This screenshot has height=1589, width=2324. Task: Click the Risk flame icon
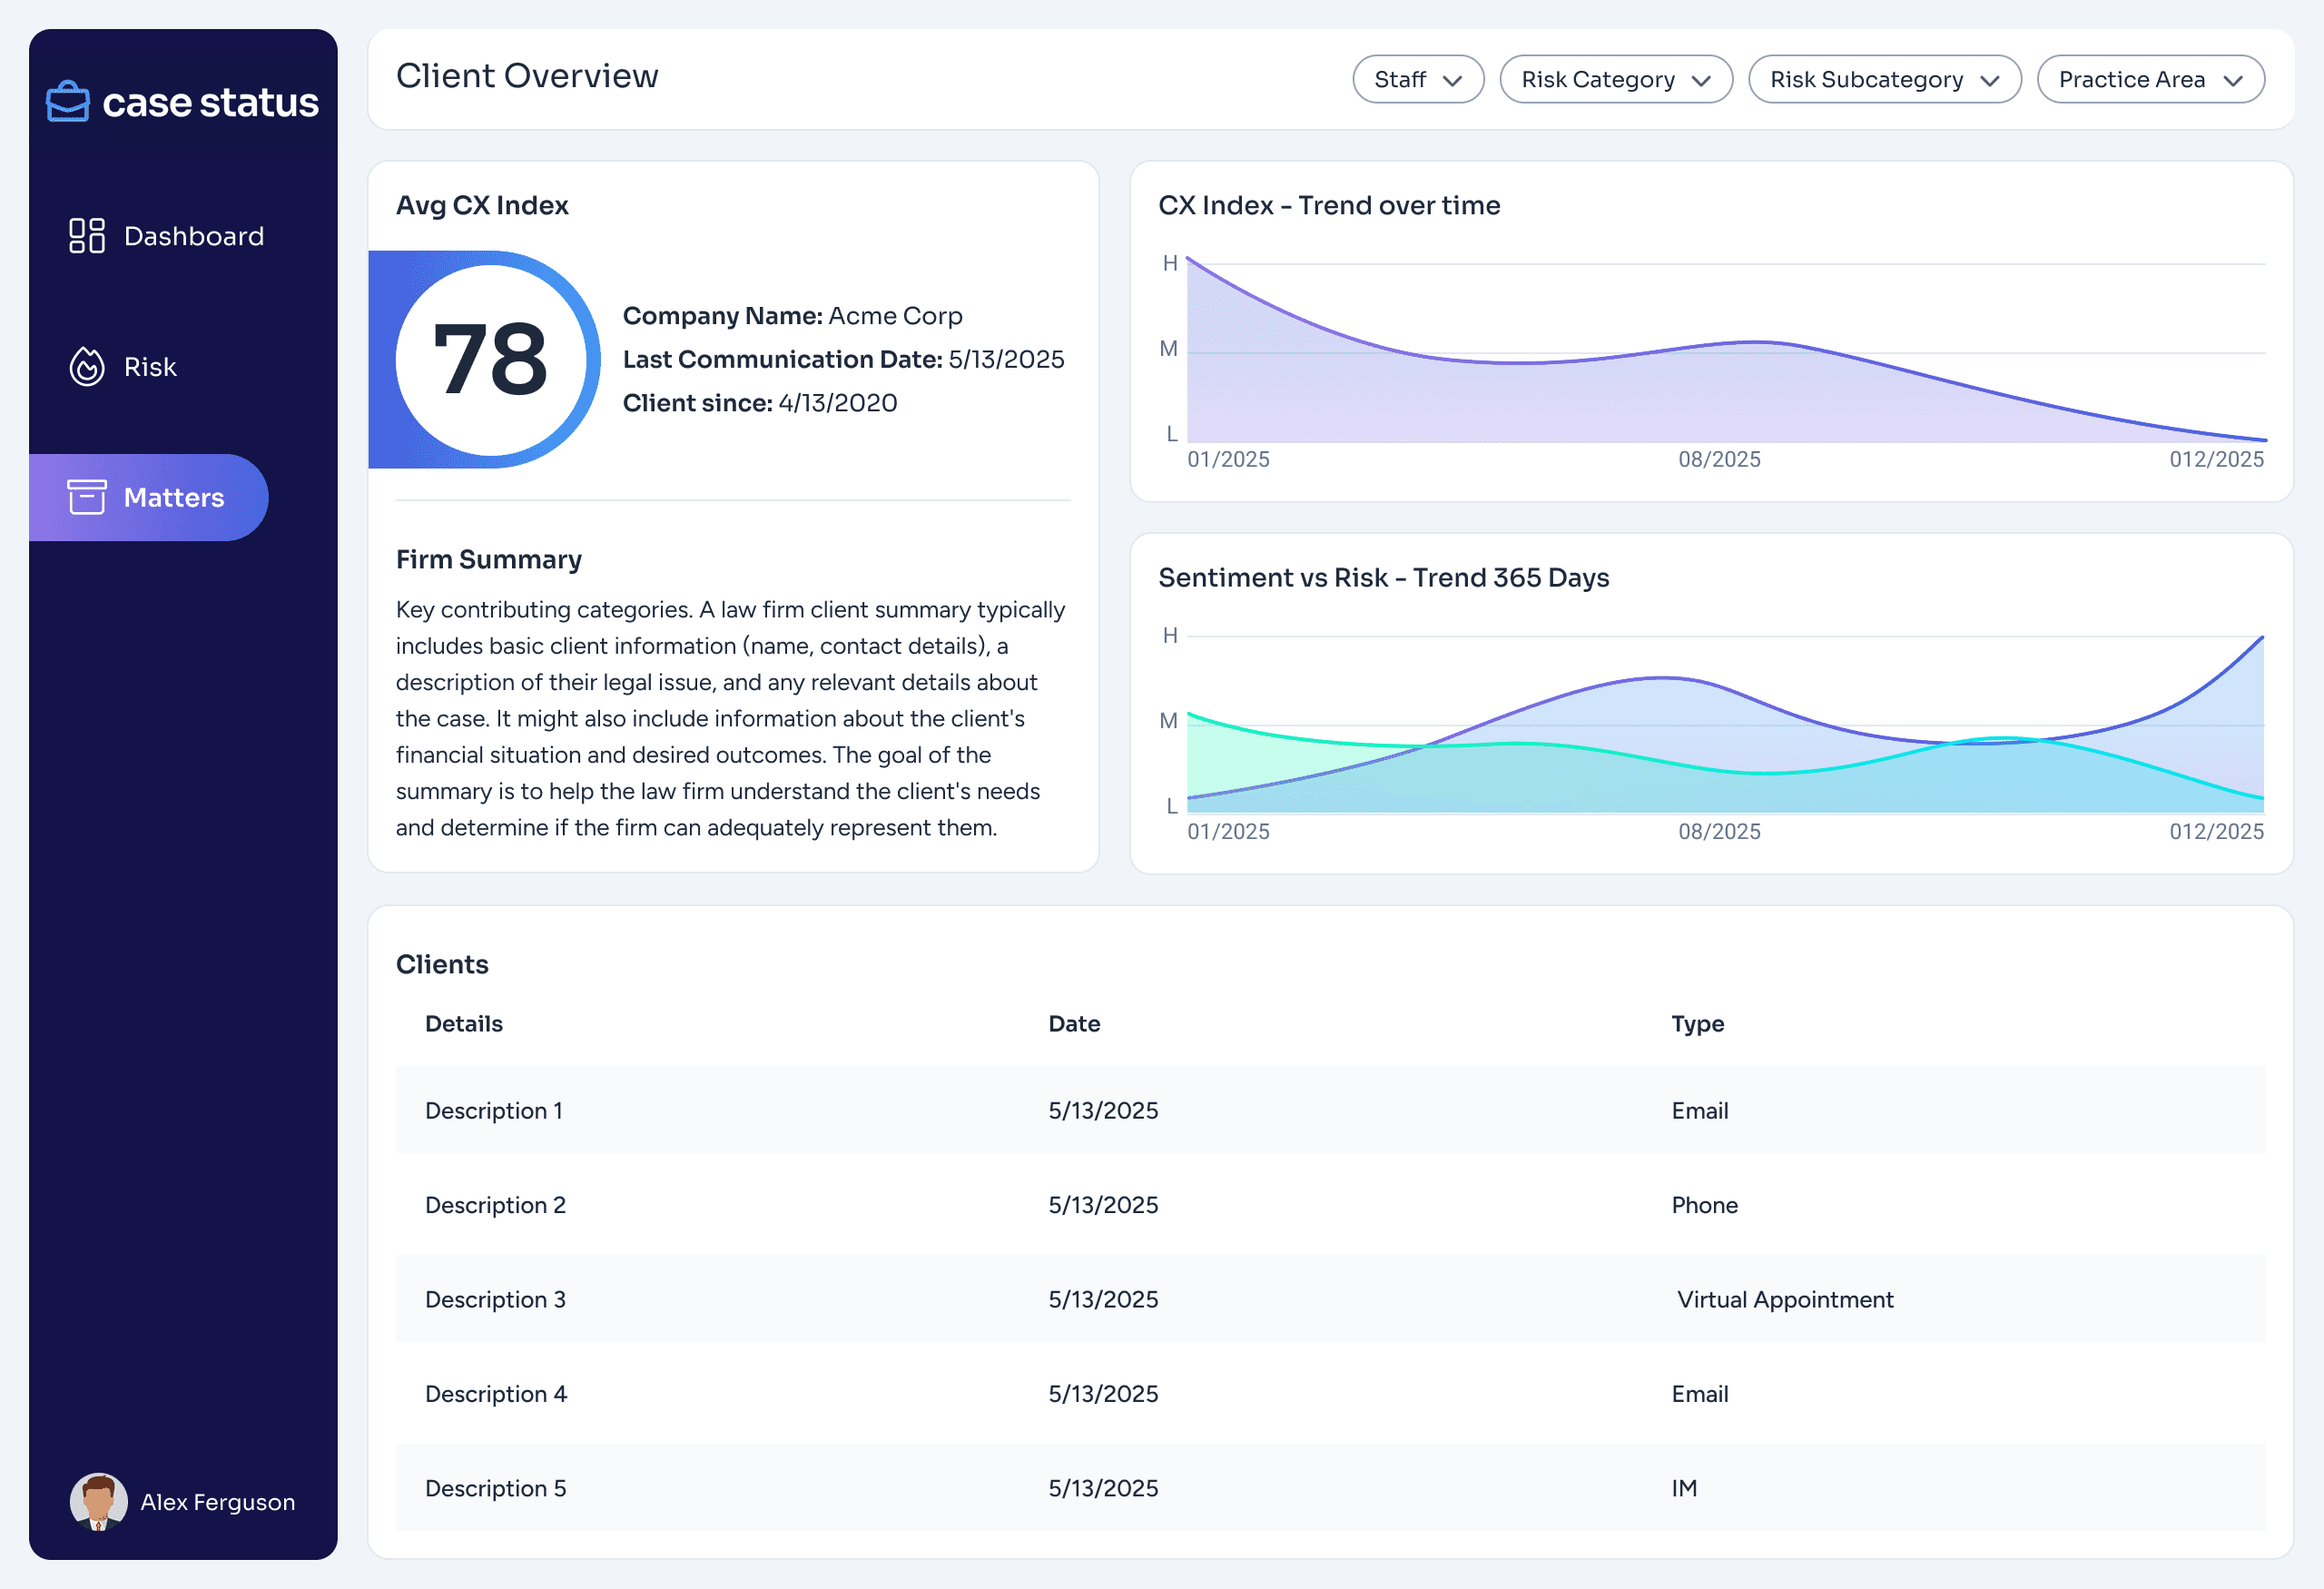[87, 367]
